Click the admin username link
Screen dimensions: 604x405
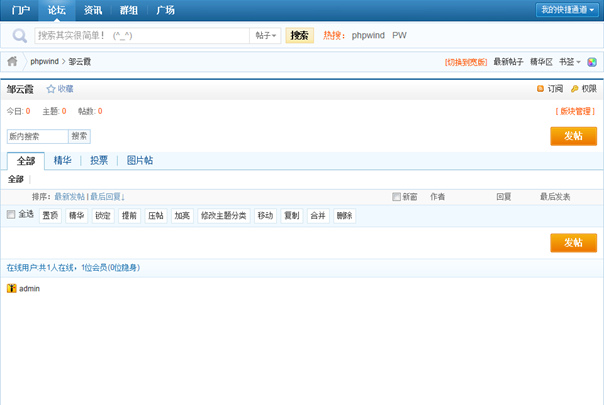[29, 289]
